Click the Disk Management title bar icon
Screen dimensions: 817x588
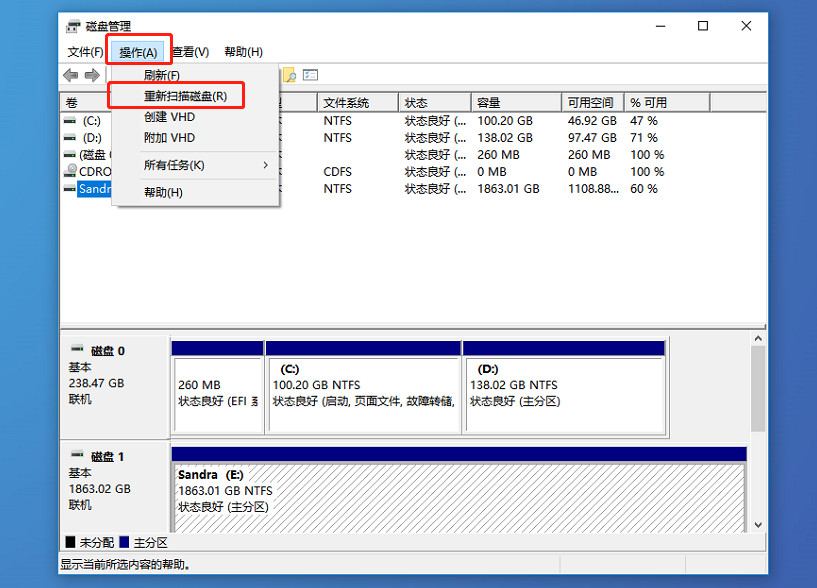74,26
